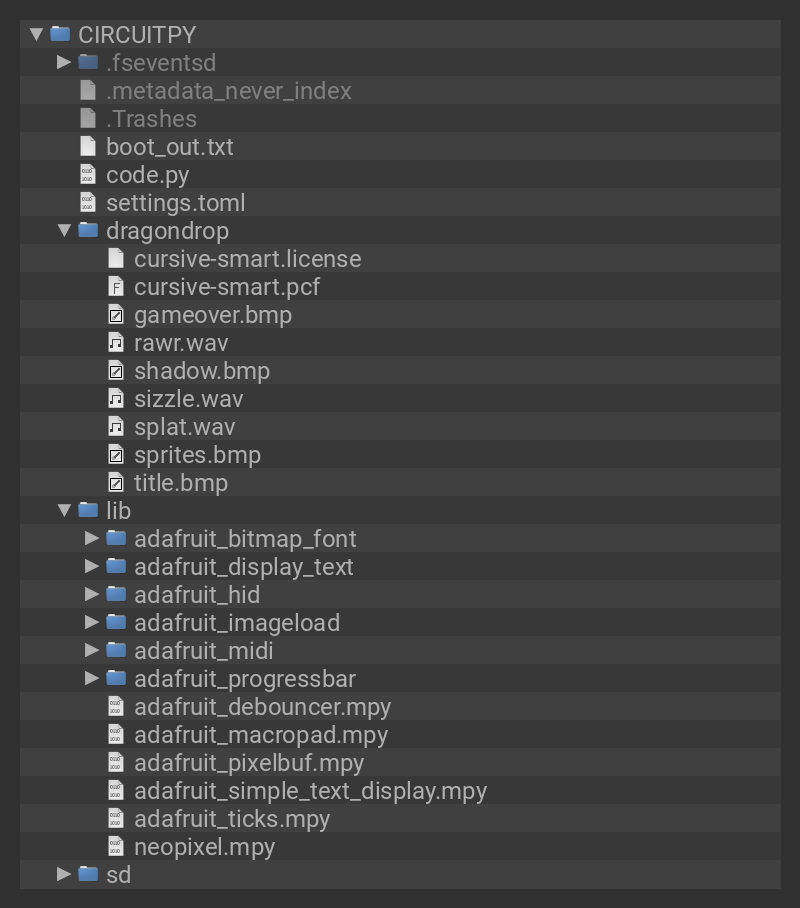Screen dimensions: 800x908
Task: Select settings.toml in the file tree
Action: 175,203
